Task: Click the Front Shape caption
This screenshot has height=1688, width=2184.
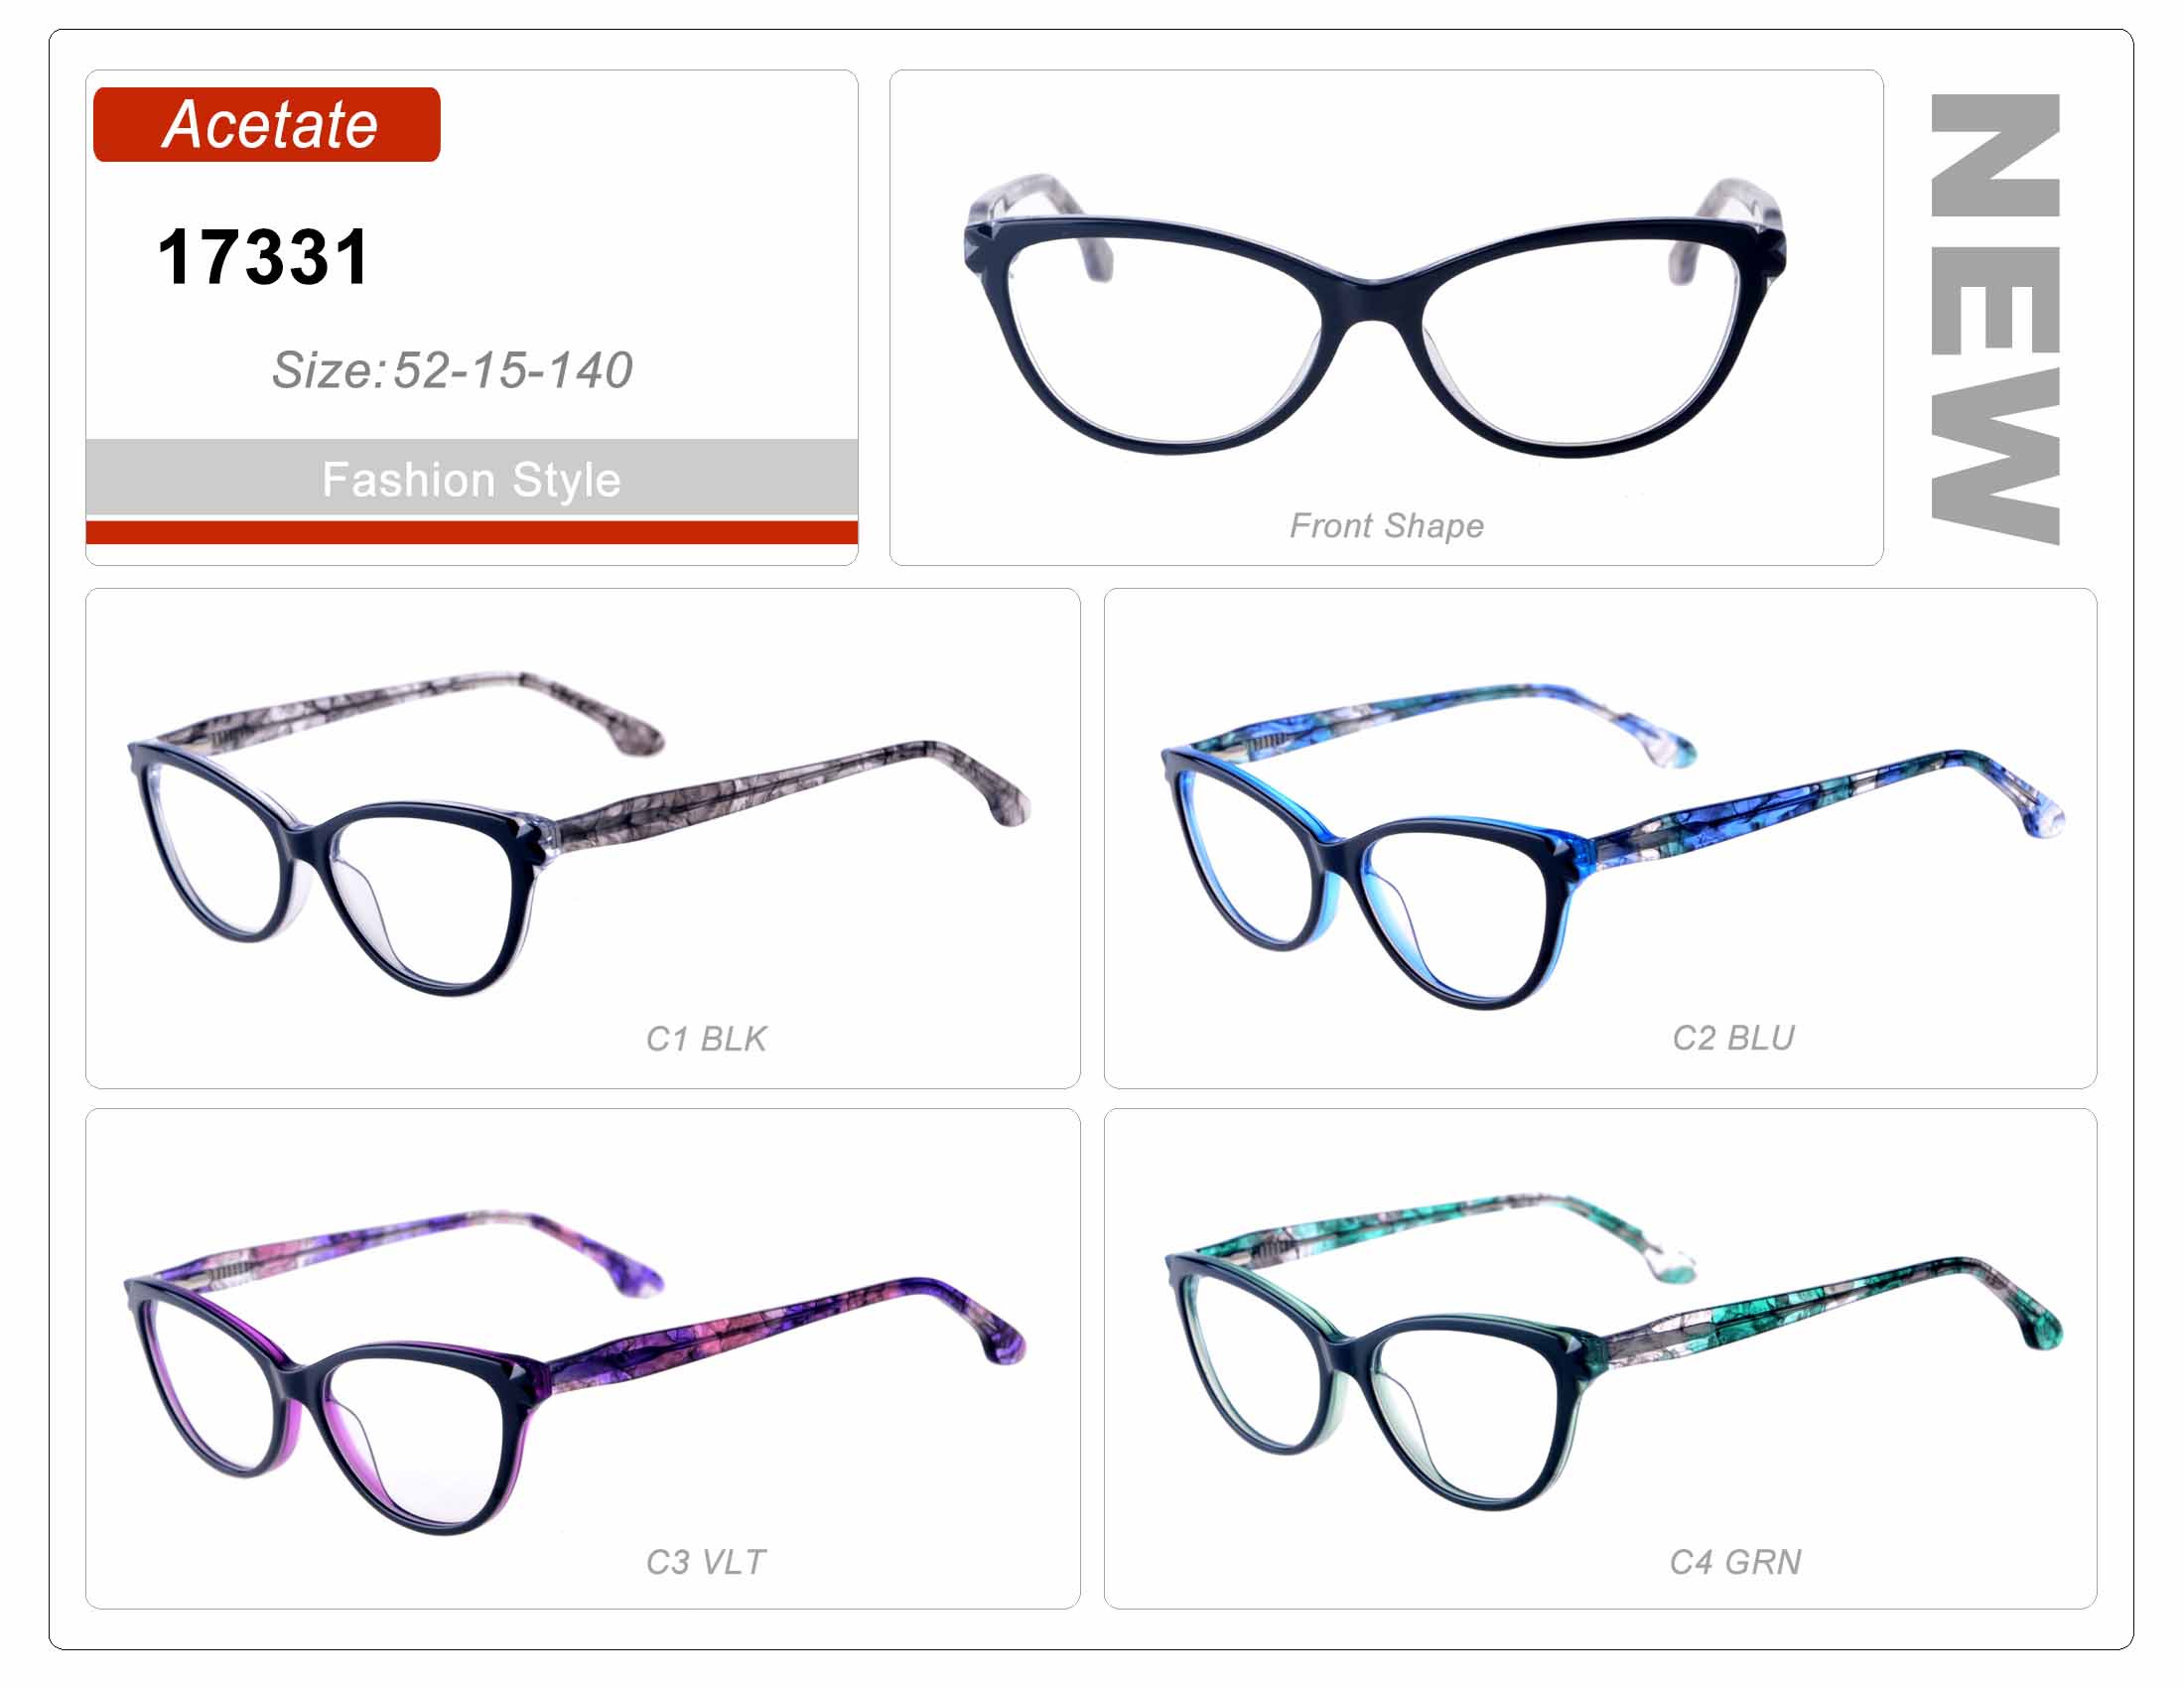Action: pos(1386,526)
